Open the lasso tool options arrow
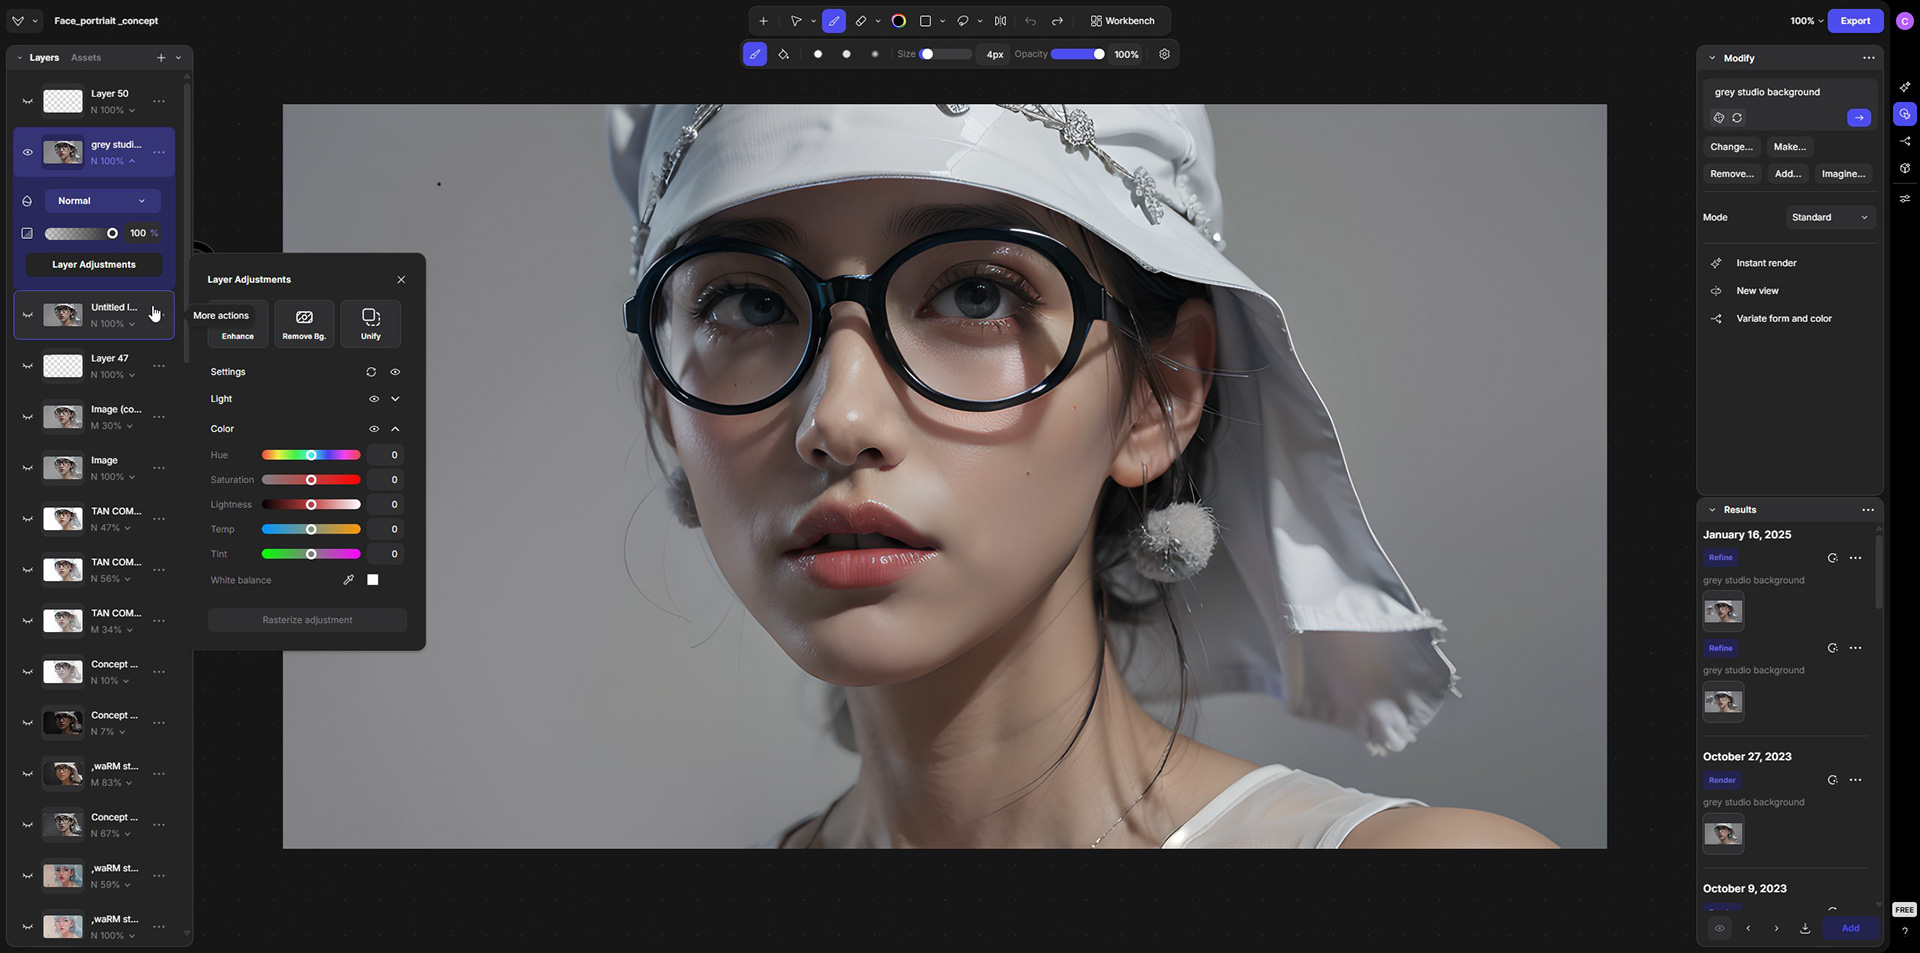The height and width of the screenshot is (953, 1920). pyautogui.click(x=980, y=21)
